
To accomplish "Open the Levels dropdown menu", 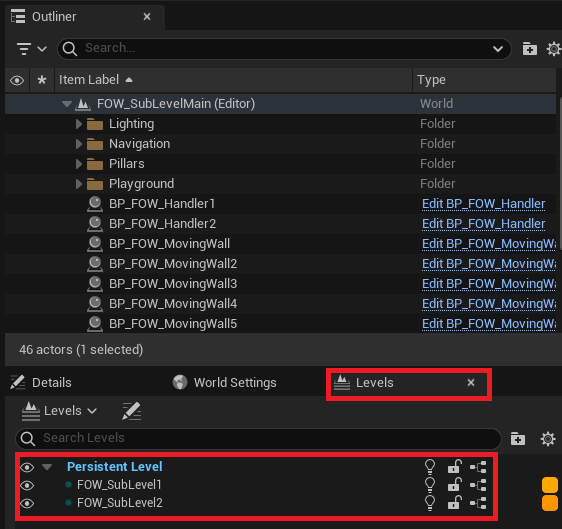I will pos(59,411).
